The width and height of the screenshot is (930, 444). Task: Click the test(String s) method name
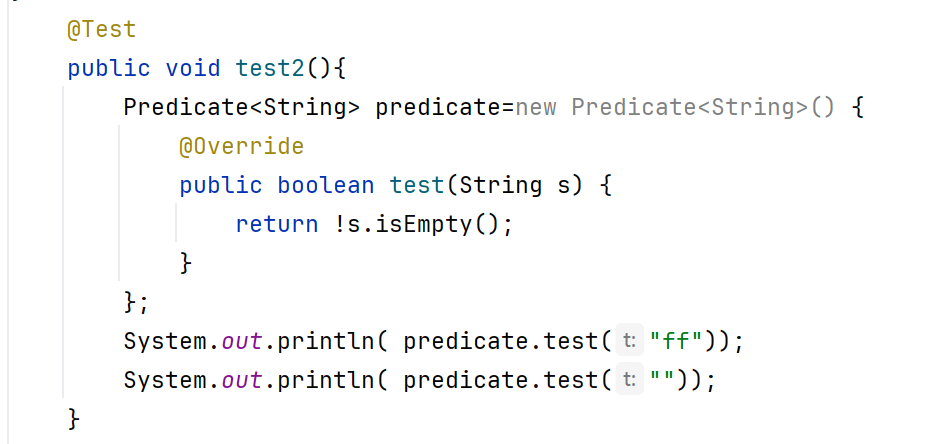[x=417, y=186]
